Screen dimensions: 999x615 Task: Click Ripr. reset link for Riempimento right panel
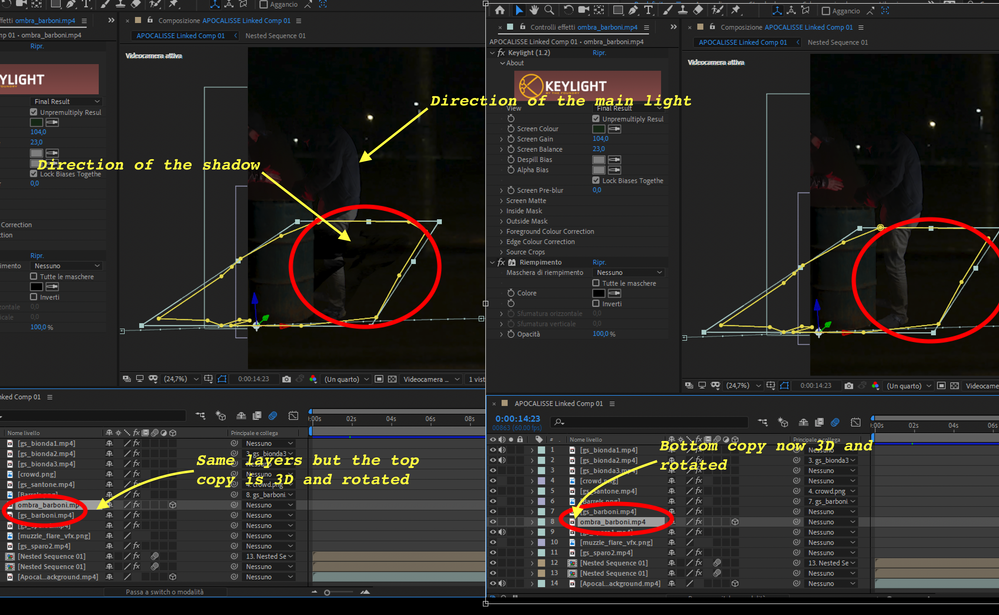coord(599,263)
